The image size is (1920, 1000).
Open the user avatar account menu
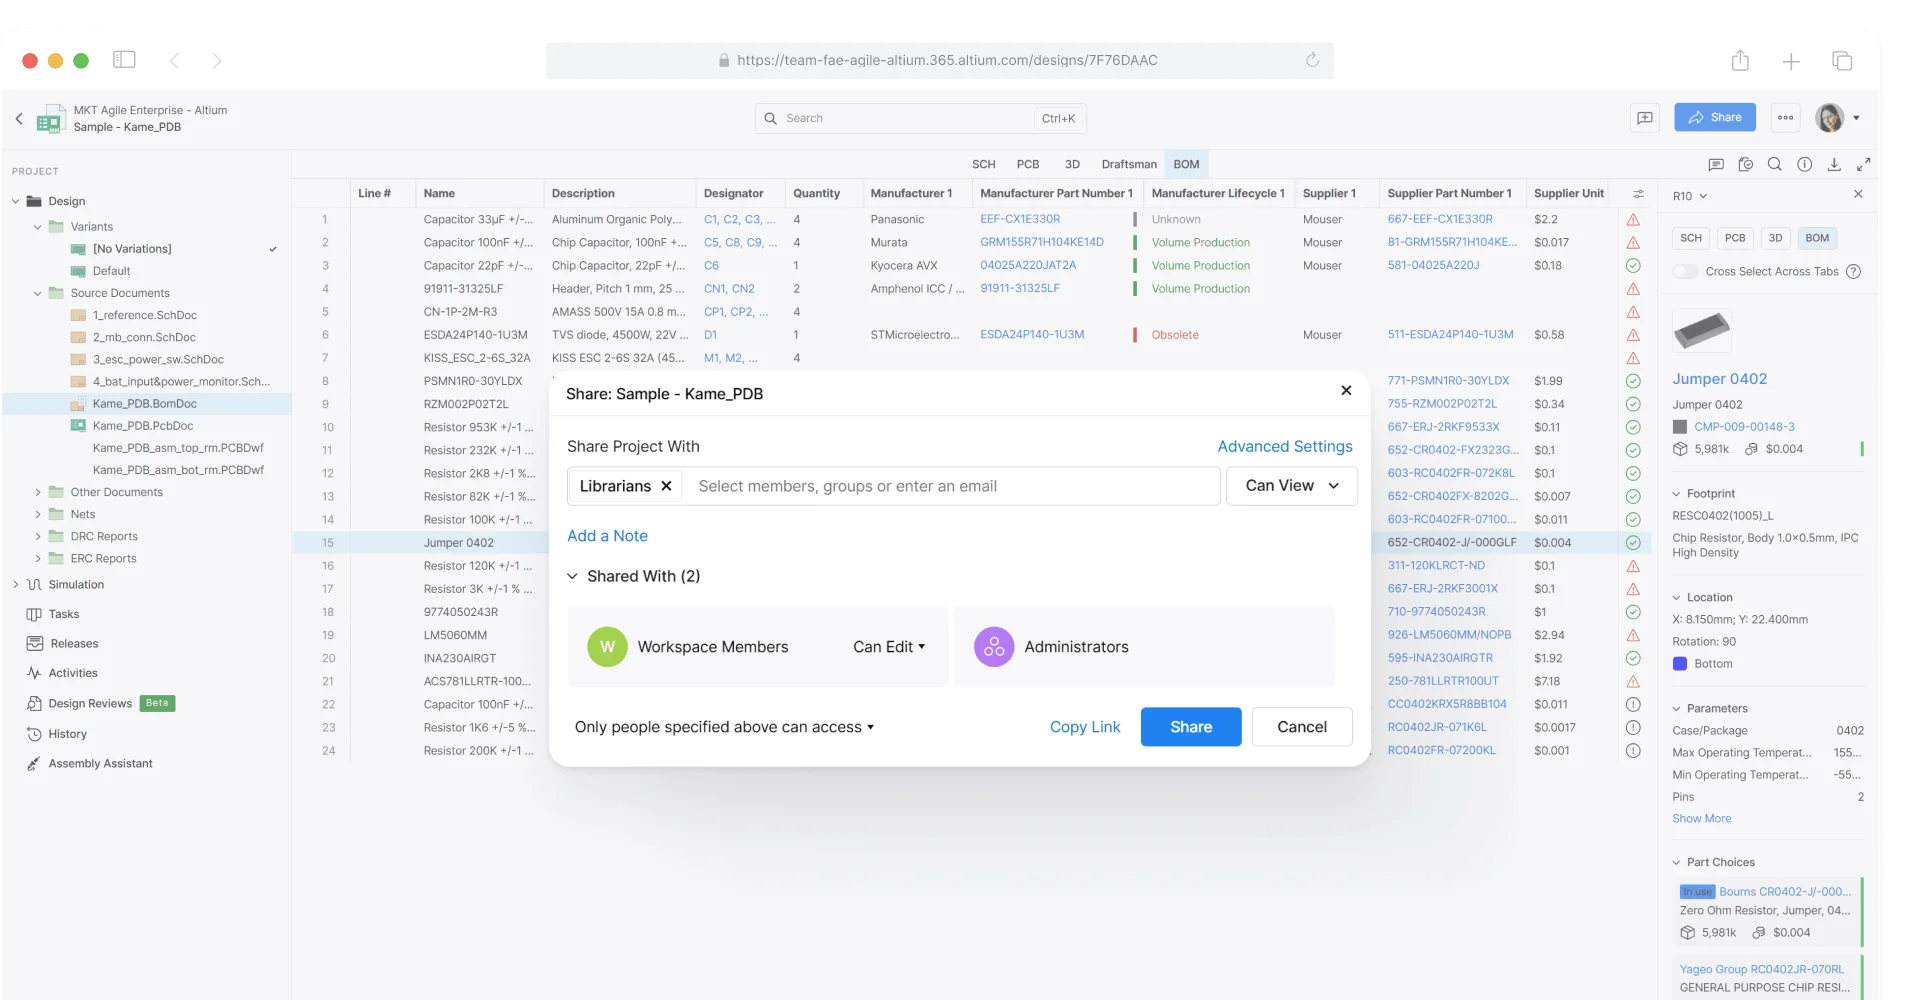(1837, 118)
